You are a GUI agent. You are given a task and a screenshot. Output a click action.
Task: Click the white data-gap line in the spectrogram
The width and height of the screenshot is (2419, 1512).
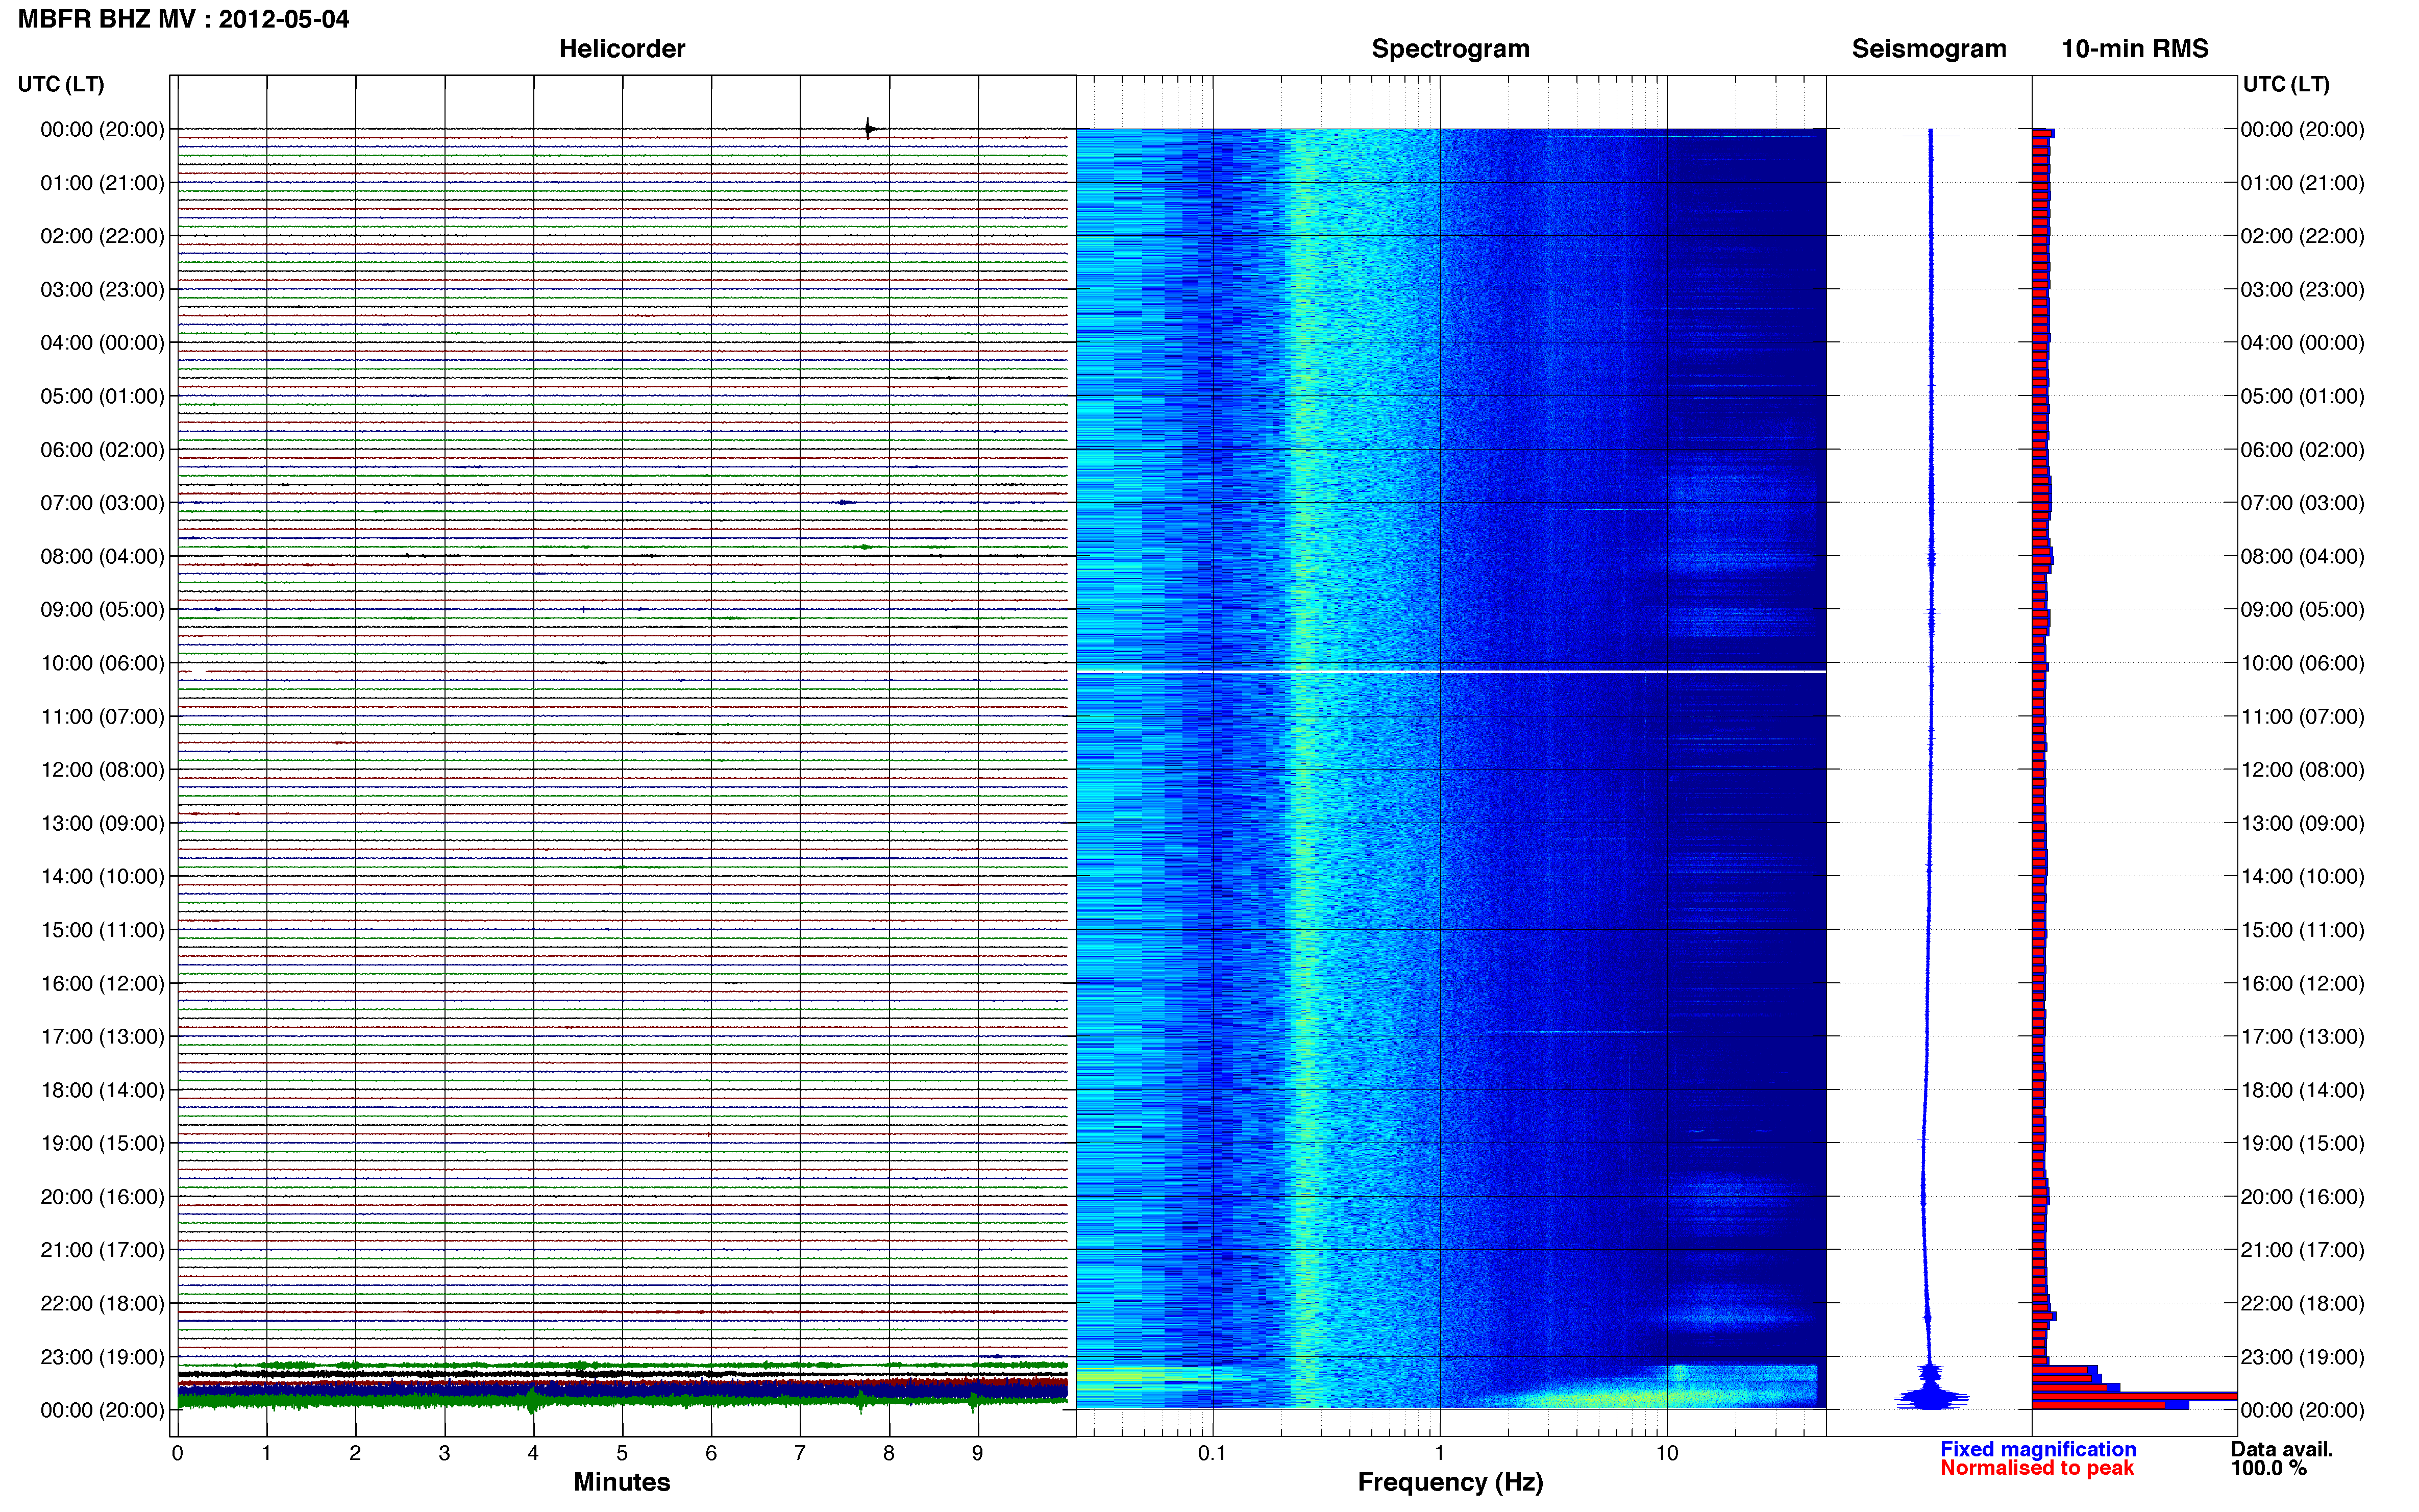pos(1451,672)
